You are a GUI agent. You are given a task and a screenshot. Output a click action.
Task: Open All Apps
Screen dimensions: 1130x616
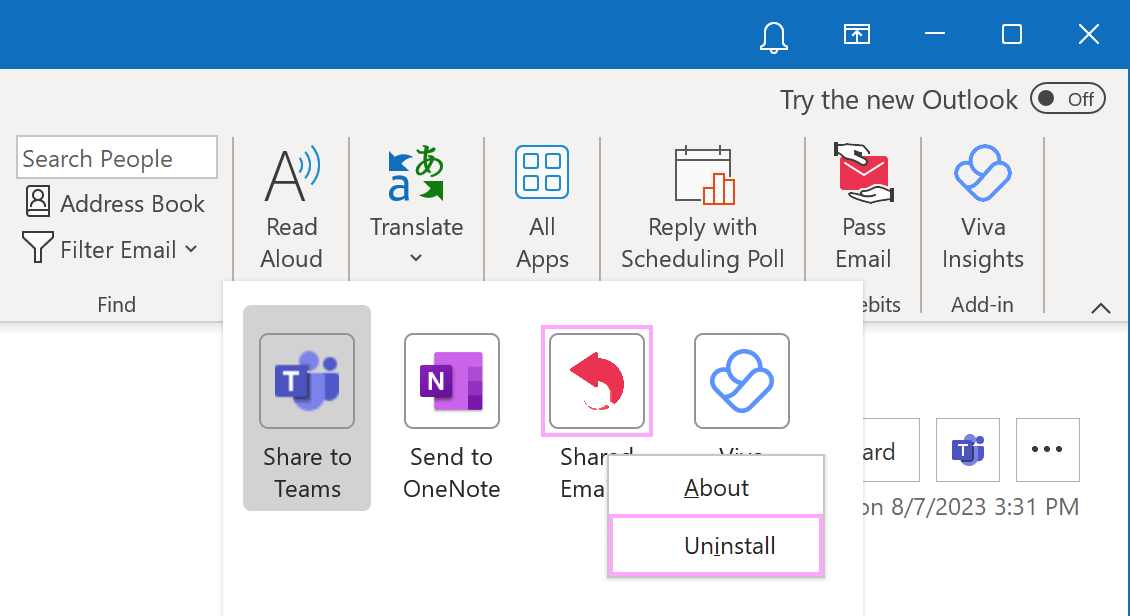(542, 207)
